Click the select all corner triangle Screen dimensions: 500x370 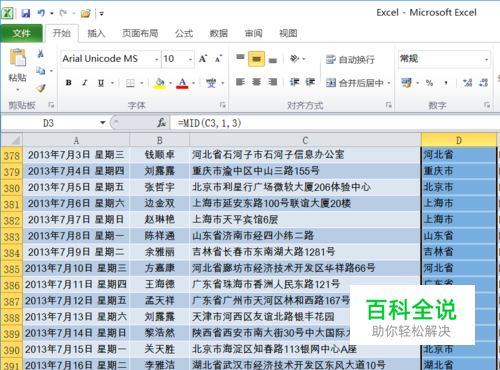pyautogui.click(x=12, y=140)
